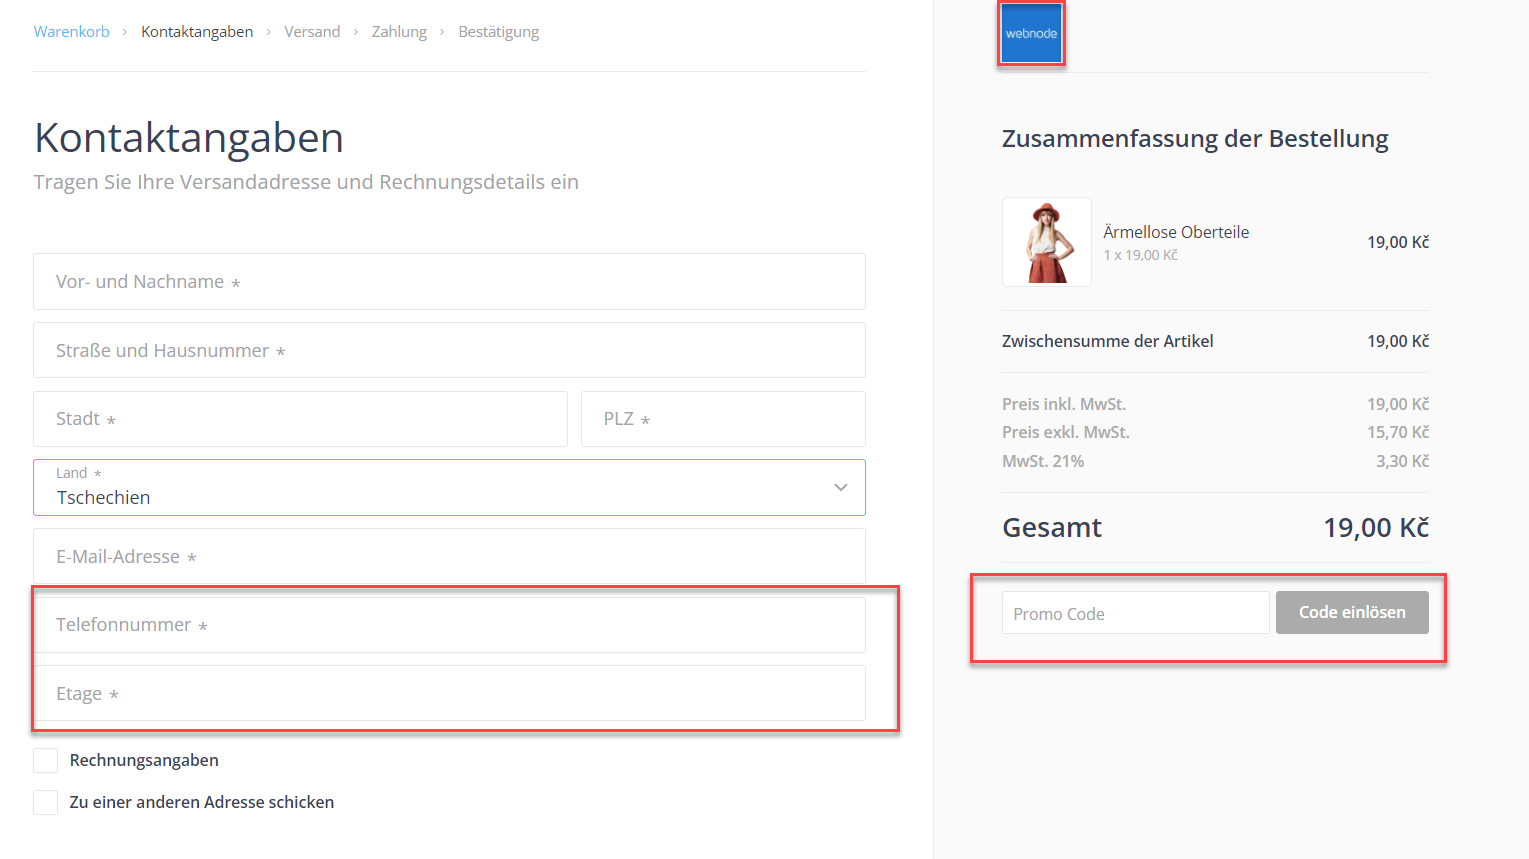Focus the Promo Code field
1529x859 pixels.
pos(1136,613)
